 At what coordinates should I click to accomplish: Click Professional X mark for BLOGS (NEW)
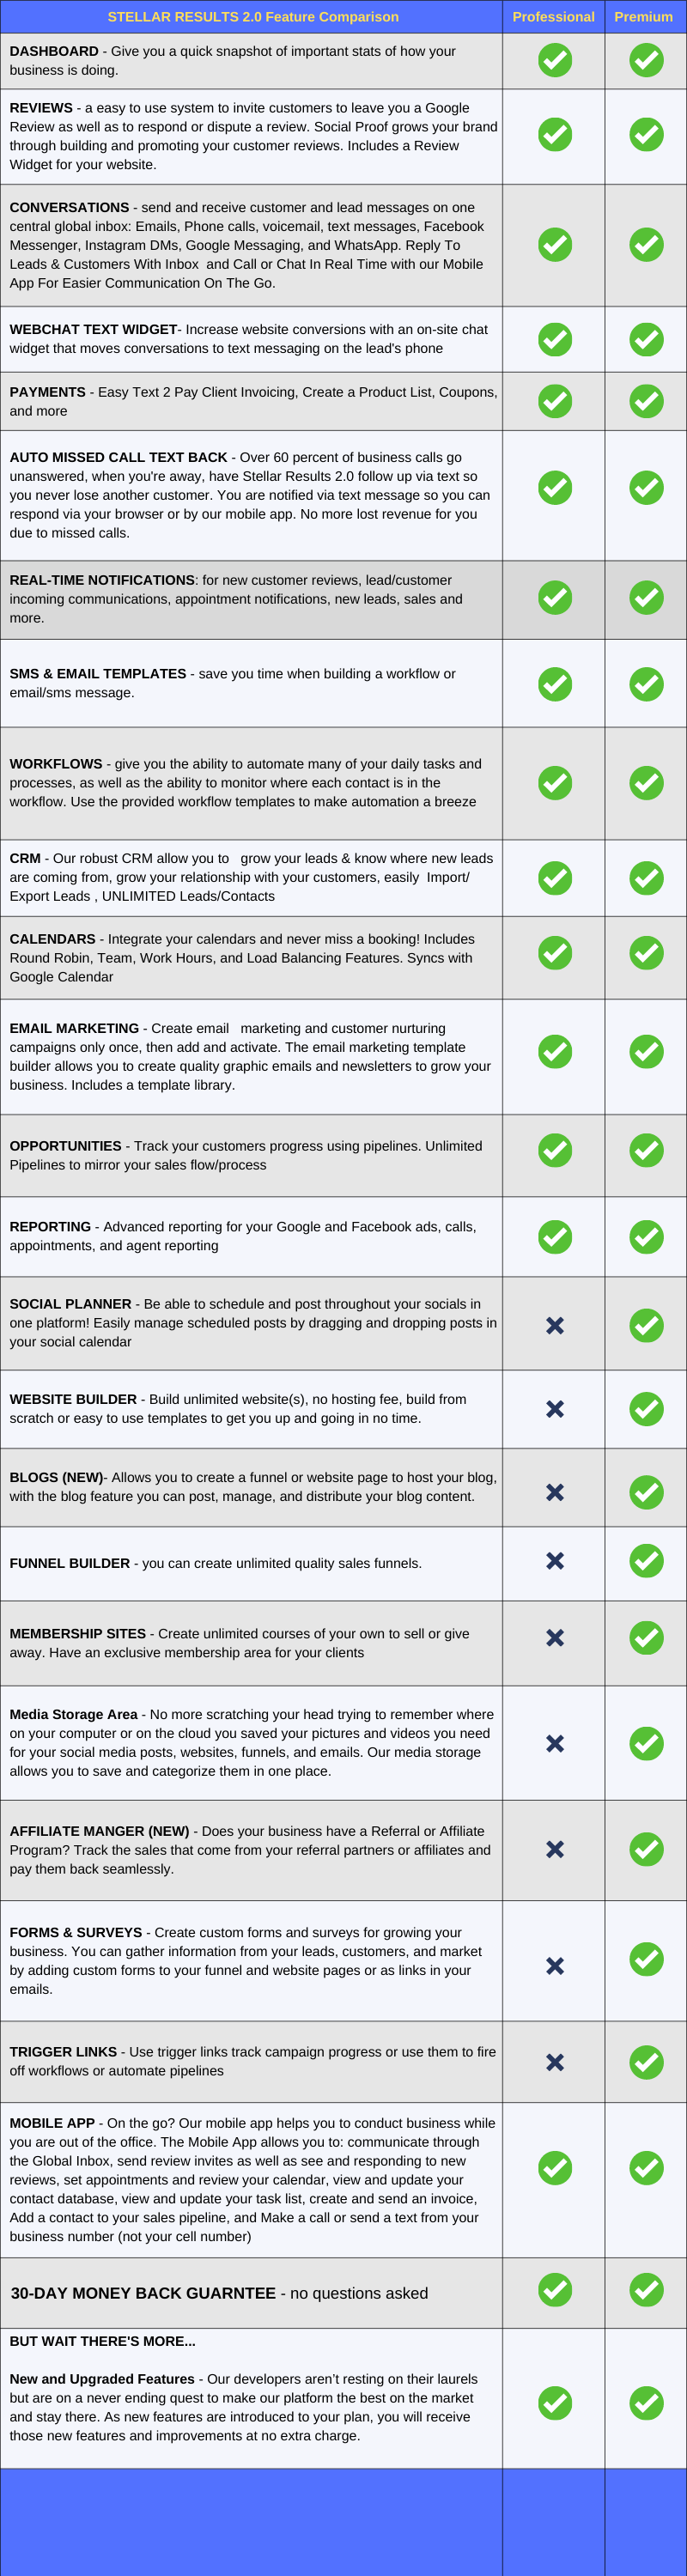[x=555, y=1492]
